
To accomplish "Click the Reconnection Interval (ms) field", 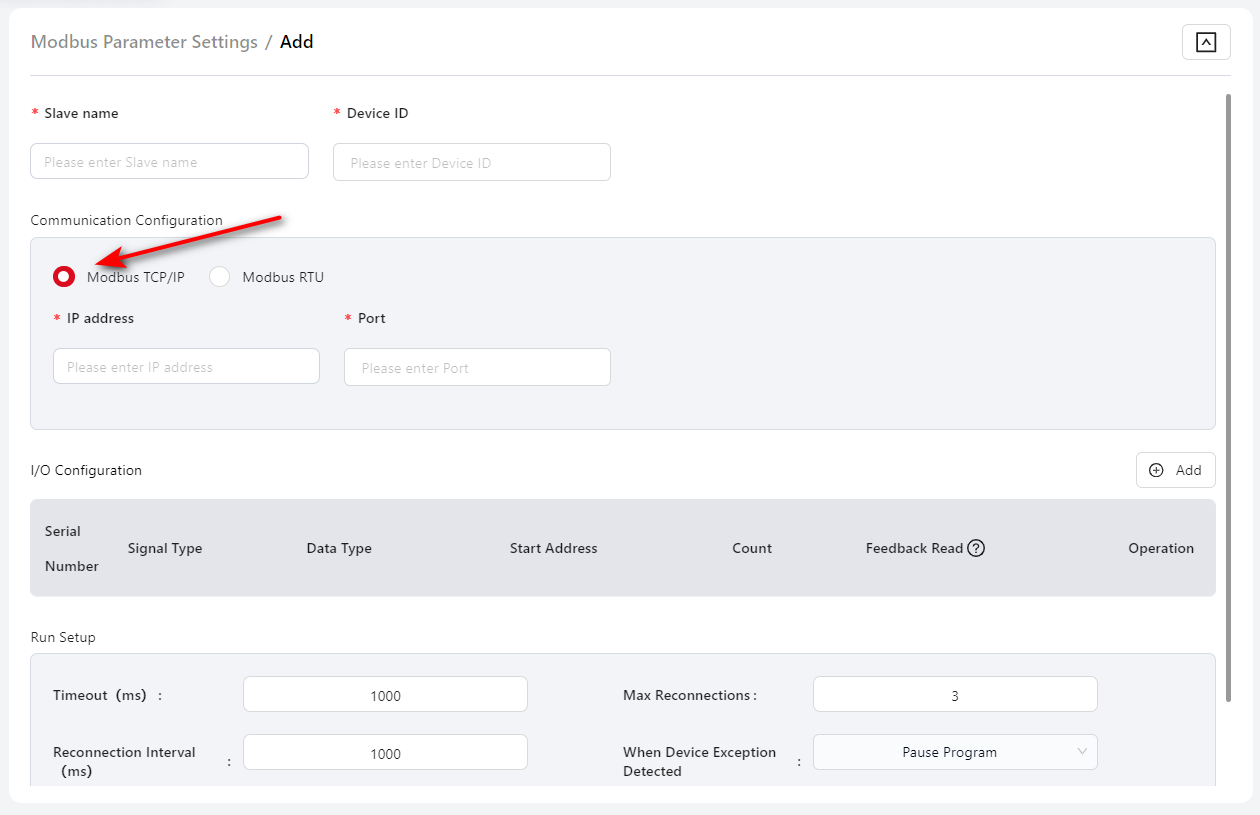I will point(385,753).
